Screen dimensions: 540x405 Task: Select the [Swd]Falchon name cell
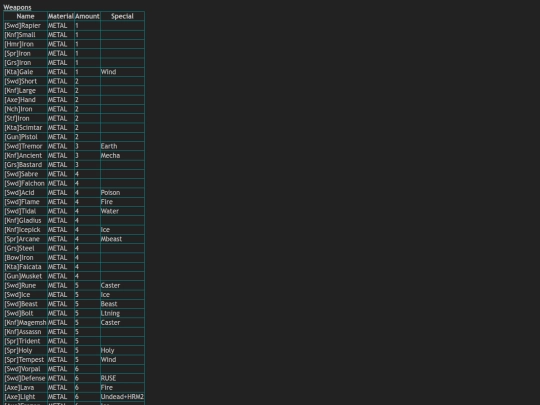[25, 184]
